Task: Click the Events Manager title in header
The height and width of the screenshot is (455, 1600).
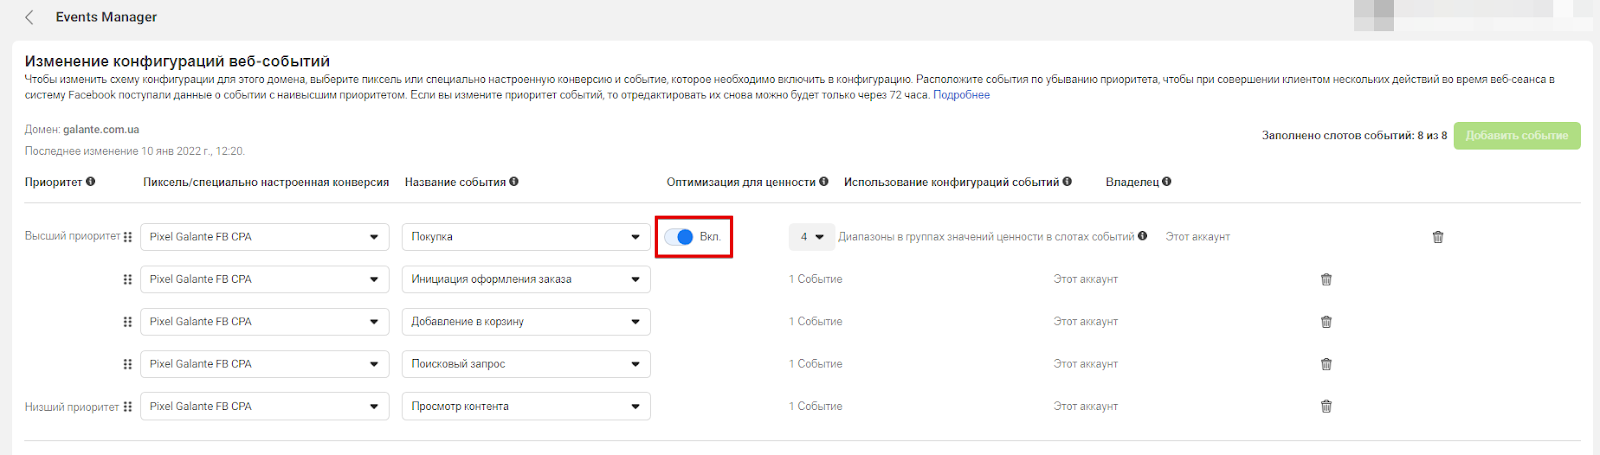Action: point(106,17)
